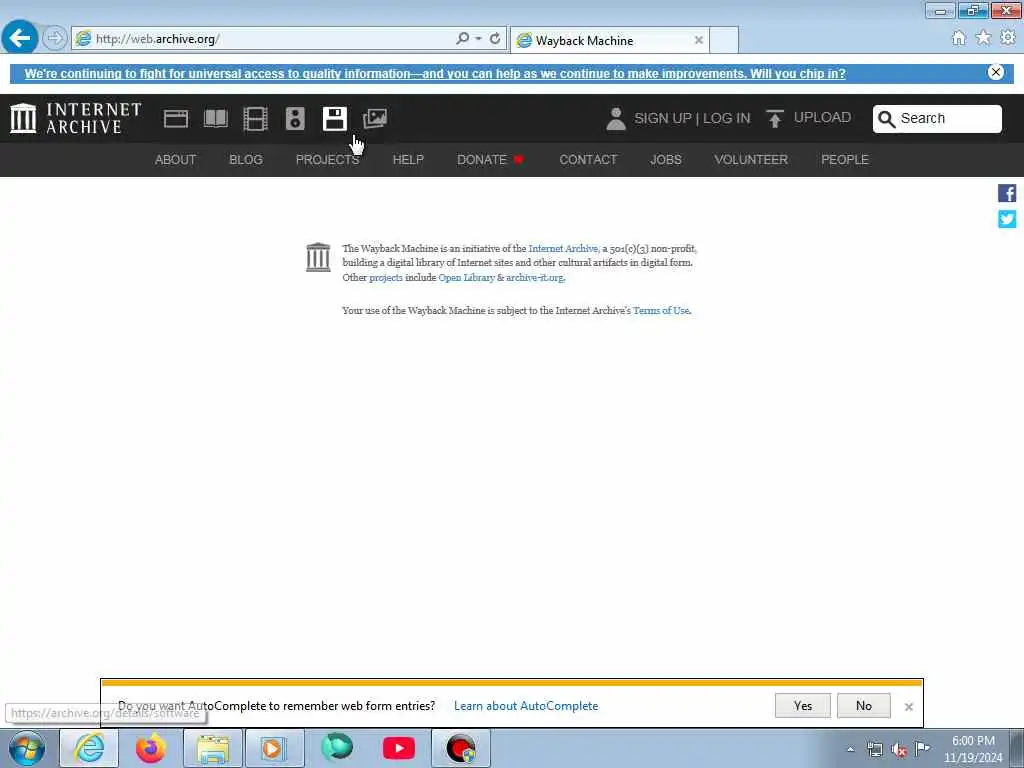Viewport: 1024px width, 768px height.
Task: Open Windows Media Player taskbar icon
Action: [x=274, y=748]
